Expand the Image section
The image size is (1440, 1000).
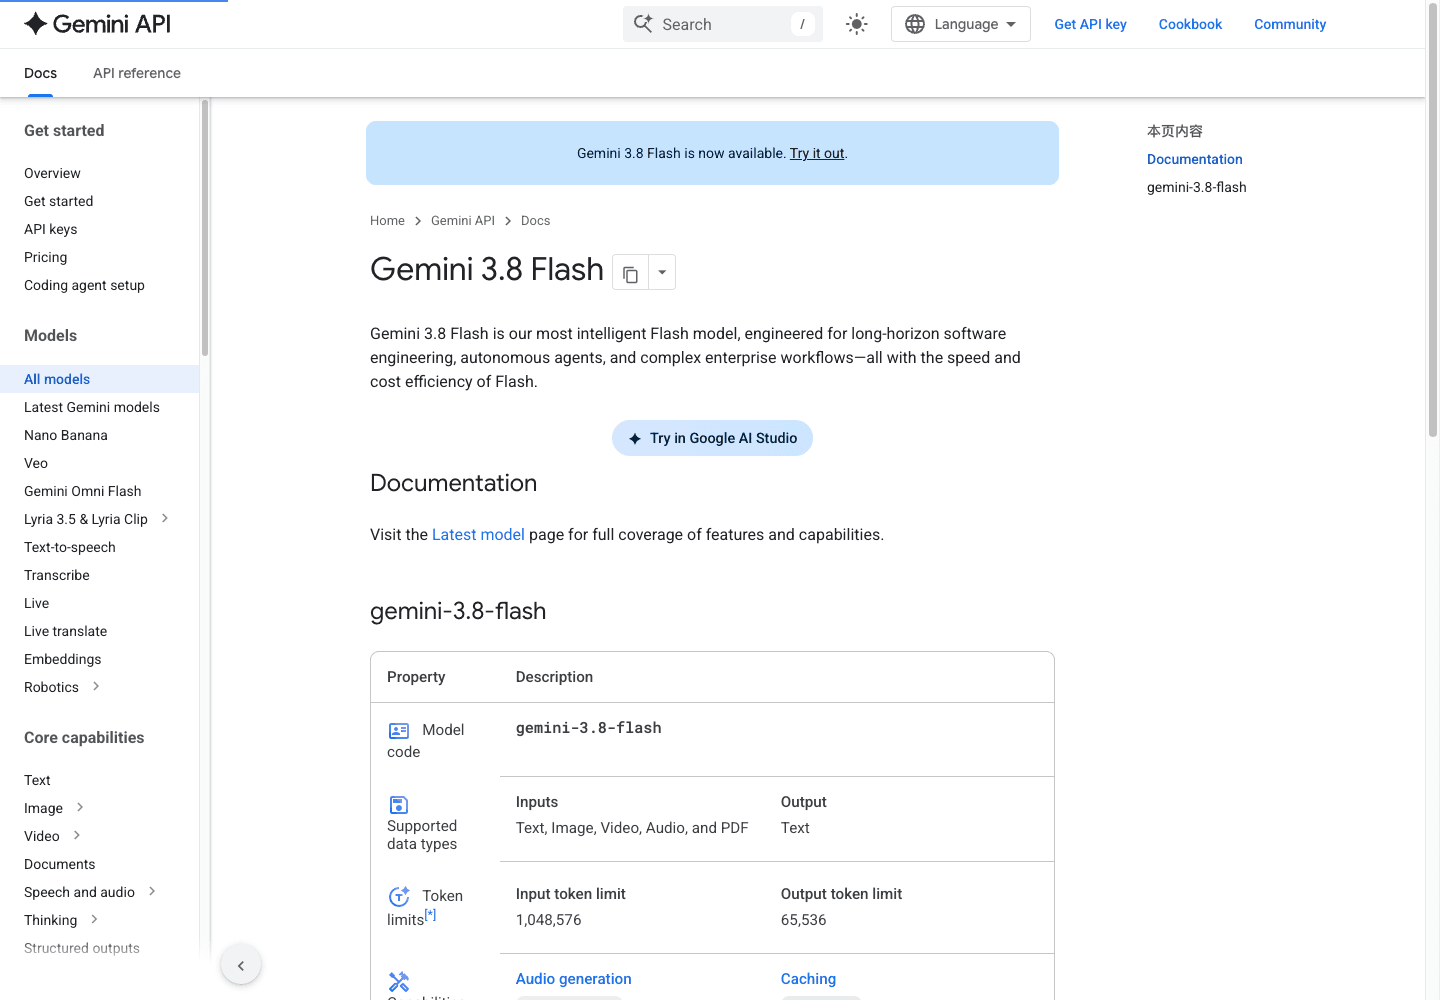pyautogui.click(x=80, y=807)
